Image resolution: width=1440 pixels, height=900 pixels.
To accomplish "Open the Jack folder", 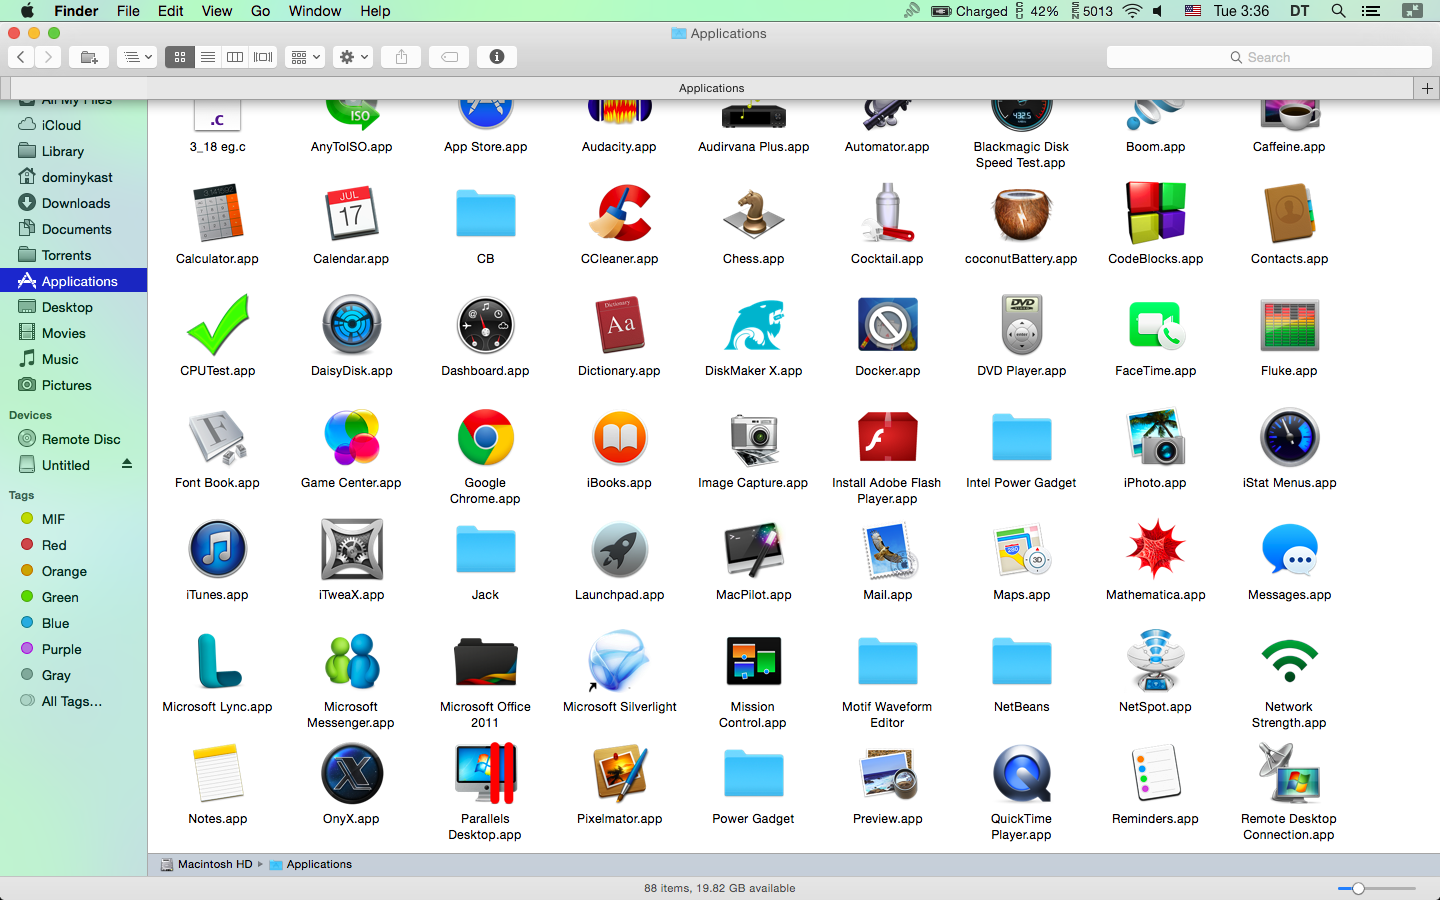I will click(485, 549).
